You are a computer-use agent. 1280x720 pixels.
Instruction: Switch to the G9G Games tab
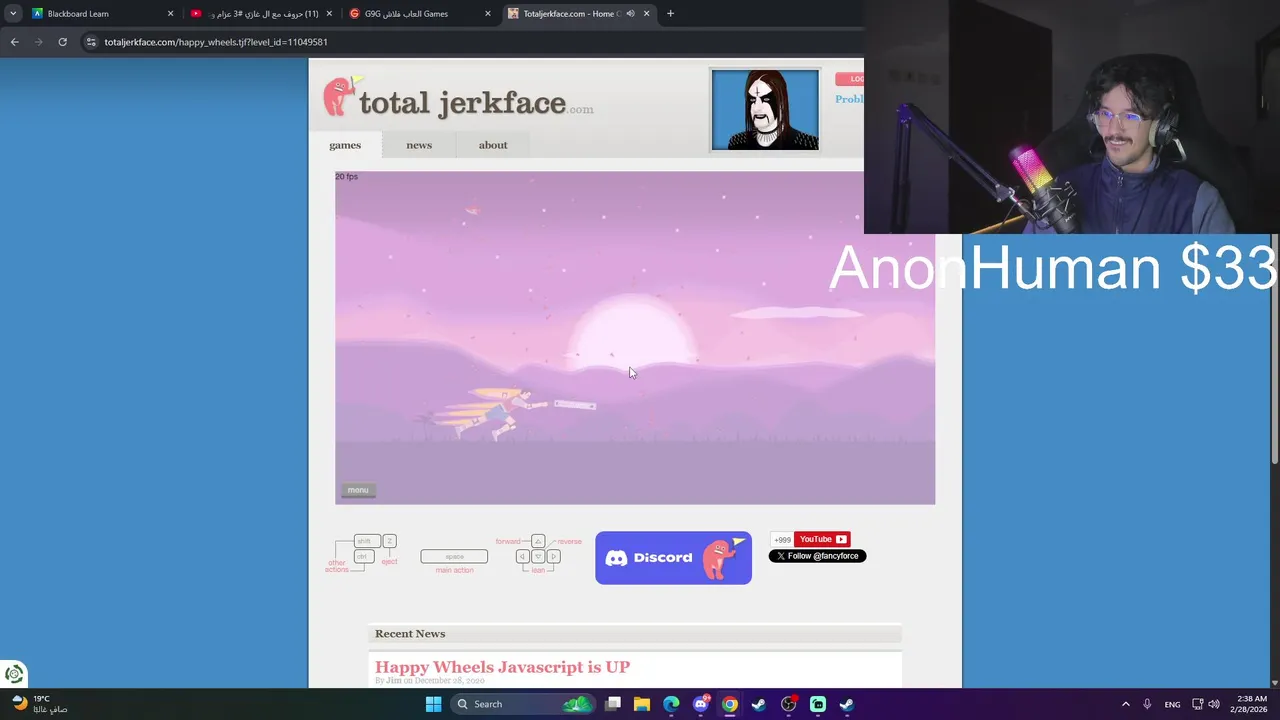click(418, 14)
